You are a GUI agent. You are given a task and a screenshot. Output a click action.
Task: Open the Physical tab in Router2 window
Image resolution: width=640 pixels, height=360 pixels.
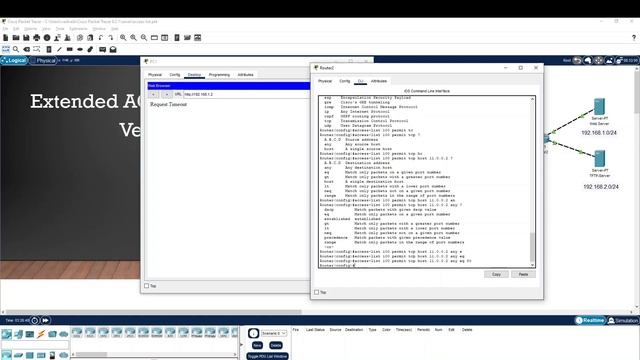tap(325, 81)
